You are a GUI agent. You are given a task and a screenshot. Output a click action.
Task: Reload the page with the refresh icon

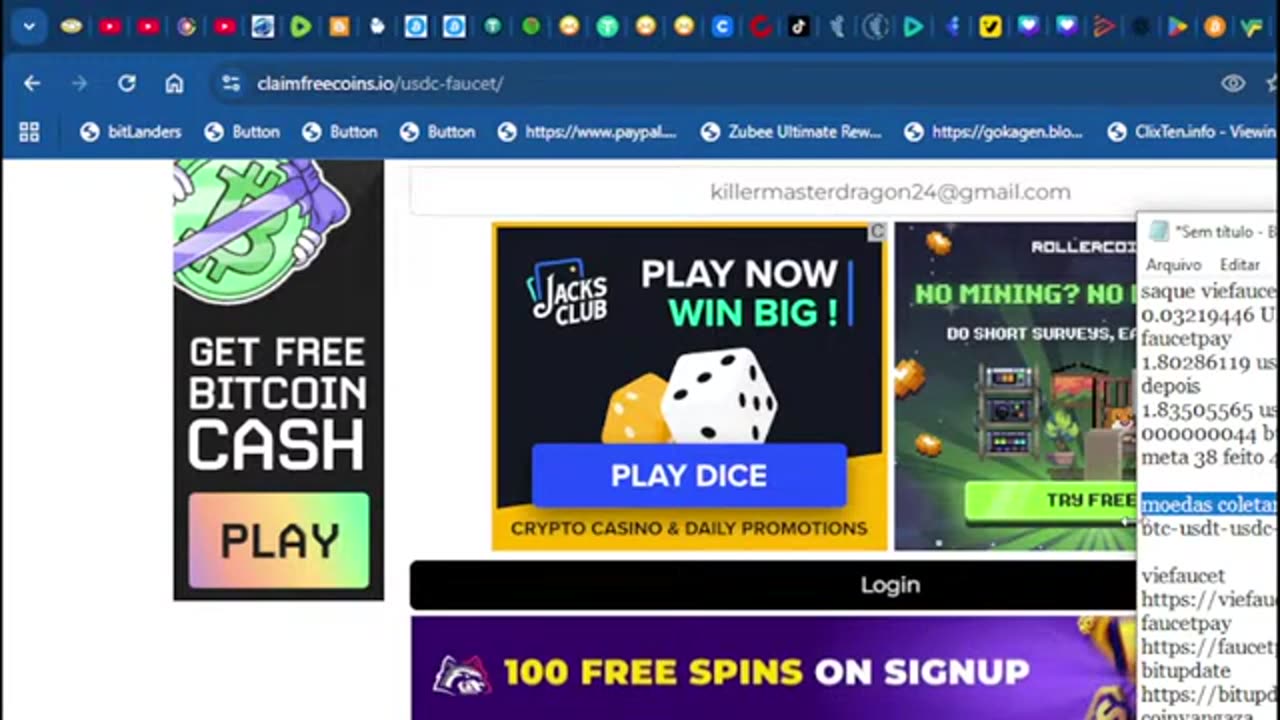[126, 84]
